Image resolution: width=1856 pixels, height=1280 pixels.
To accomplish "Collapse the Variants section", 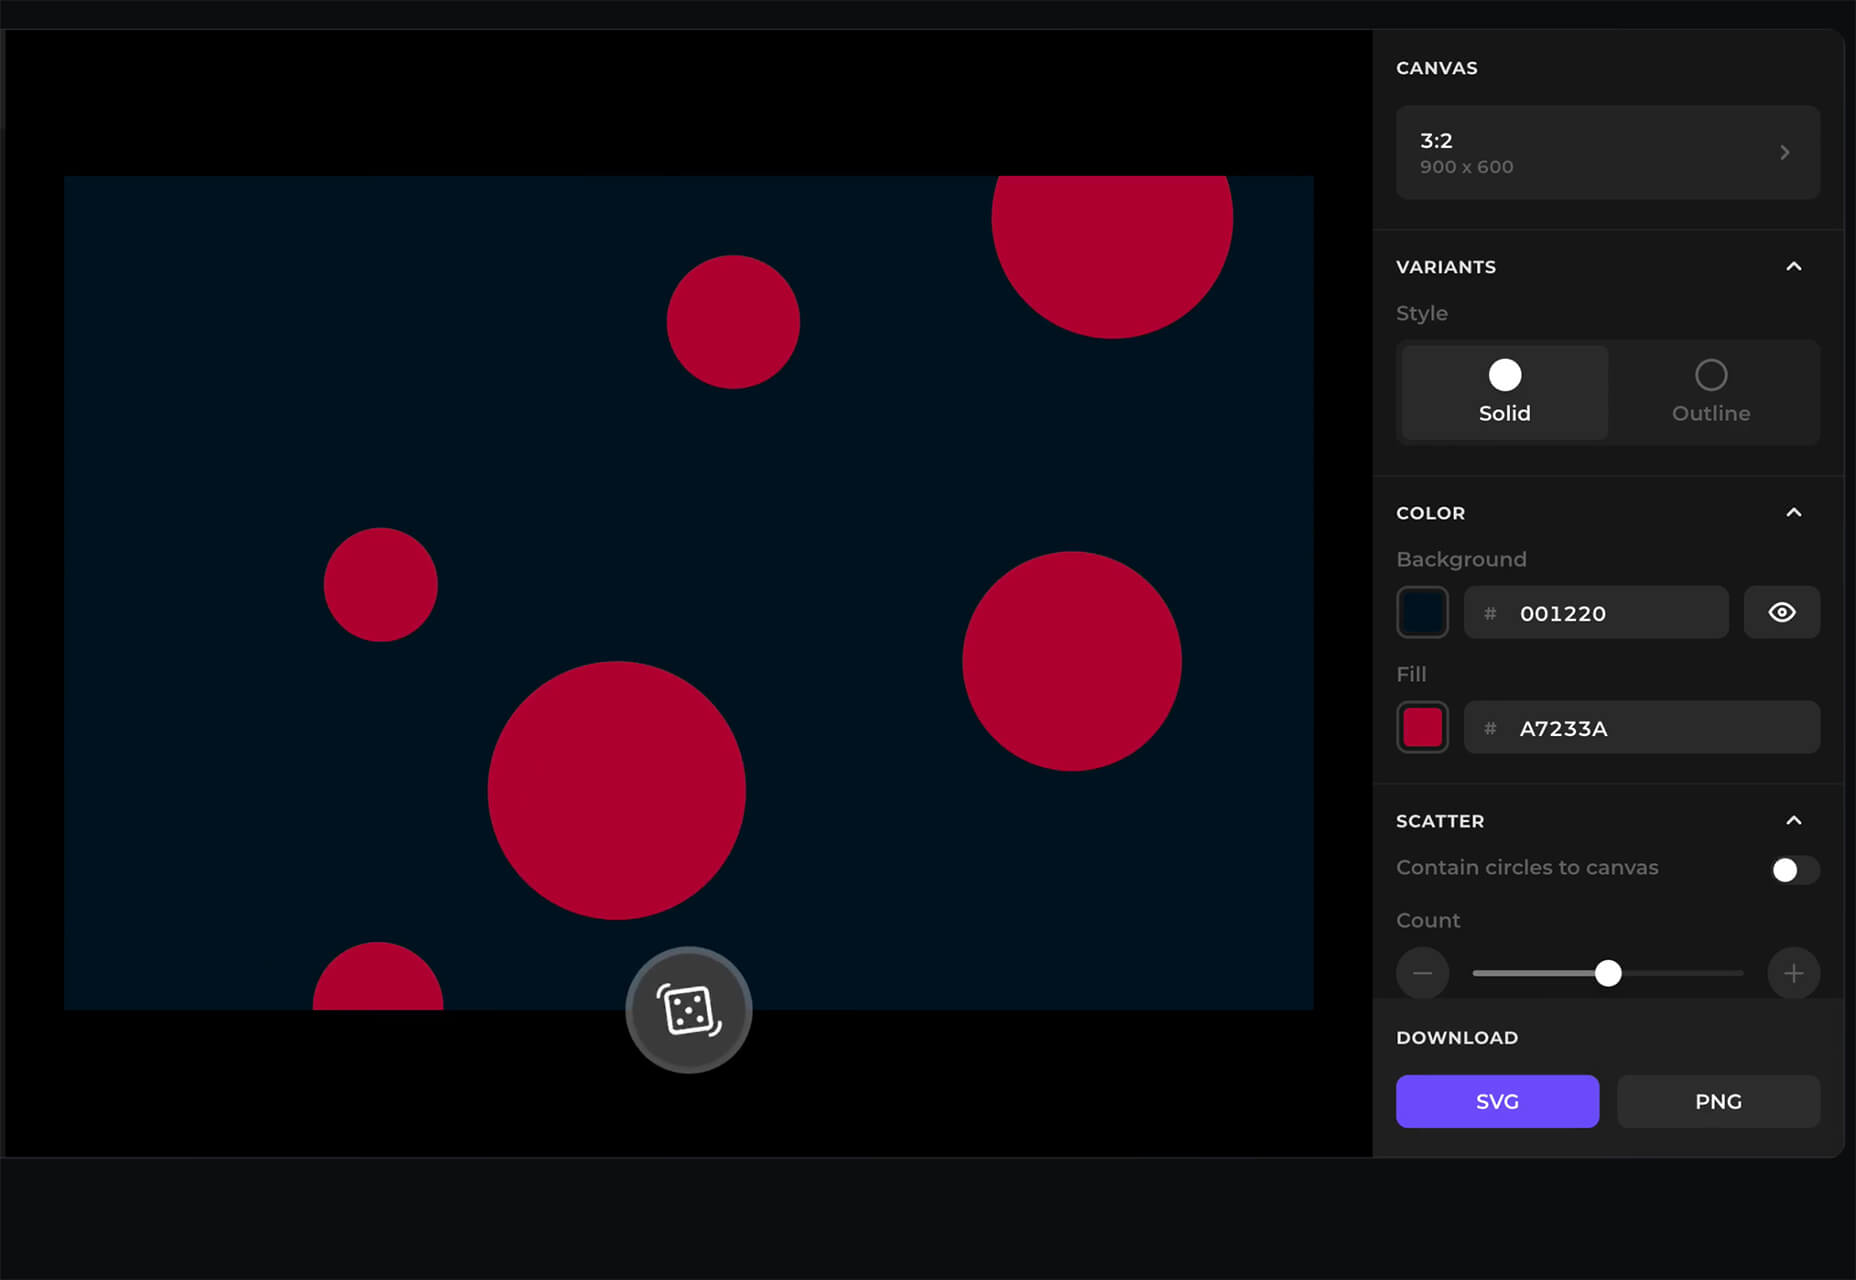I will 1793,267.
